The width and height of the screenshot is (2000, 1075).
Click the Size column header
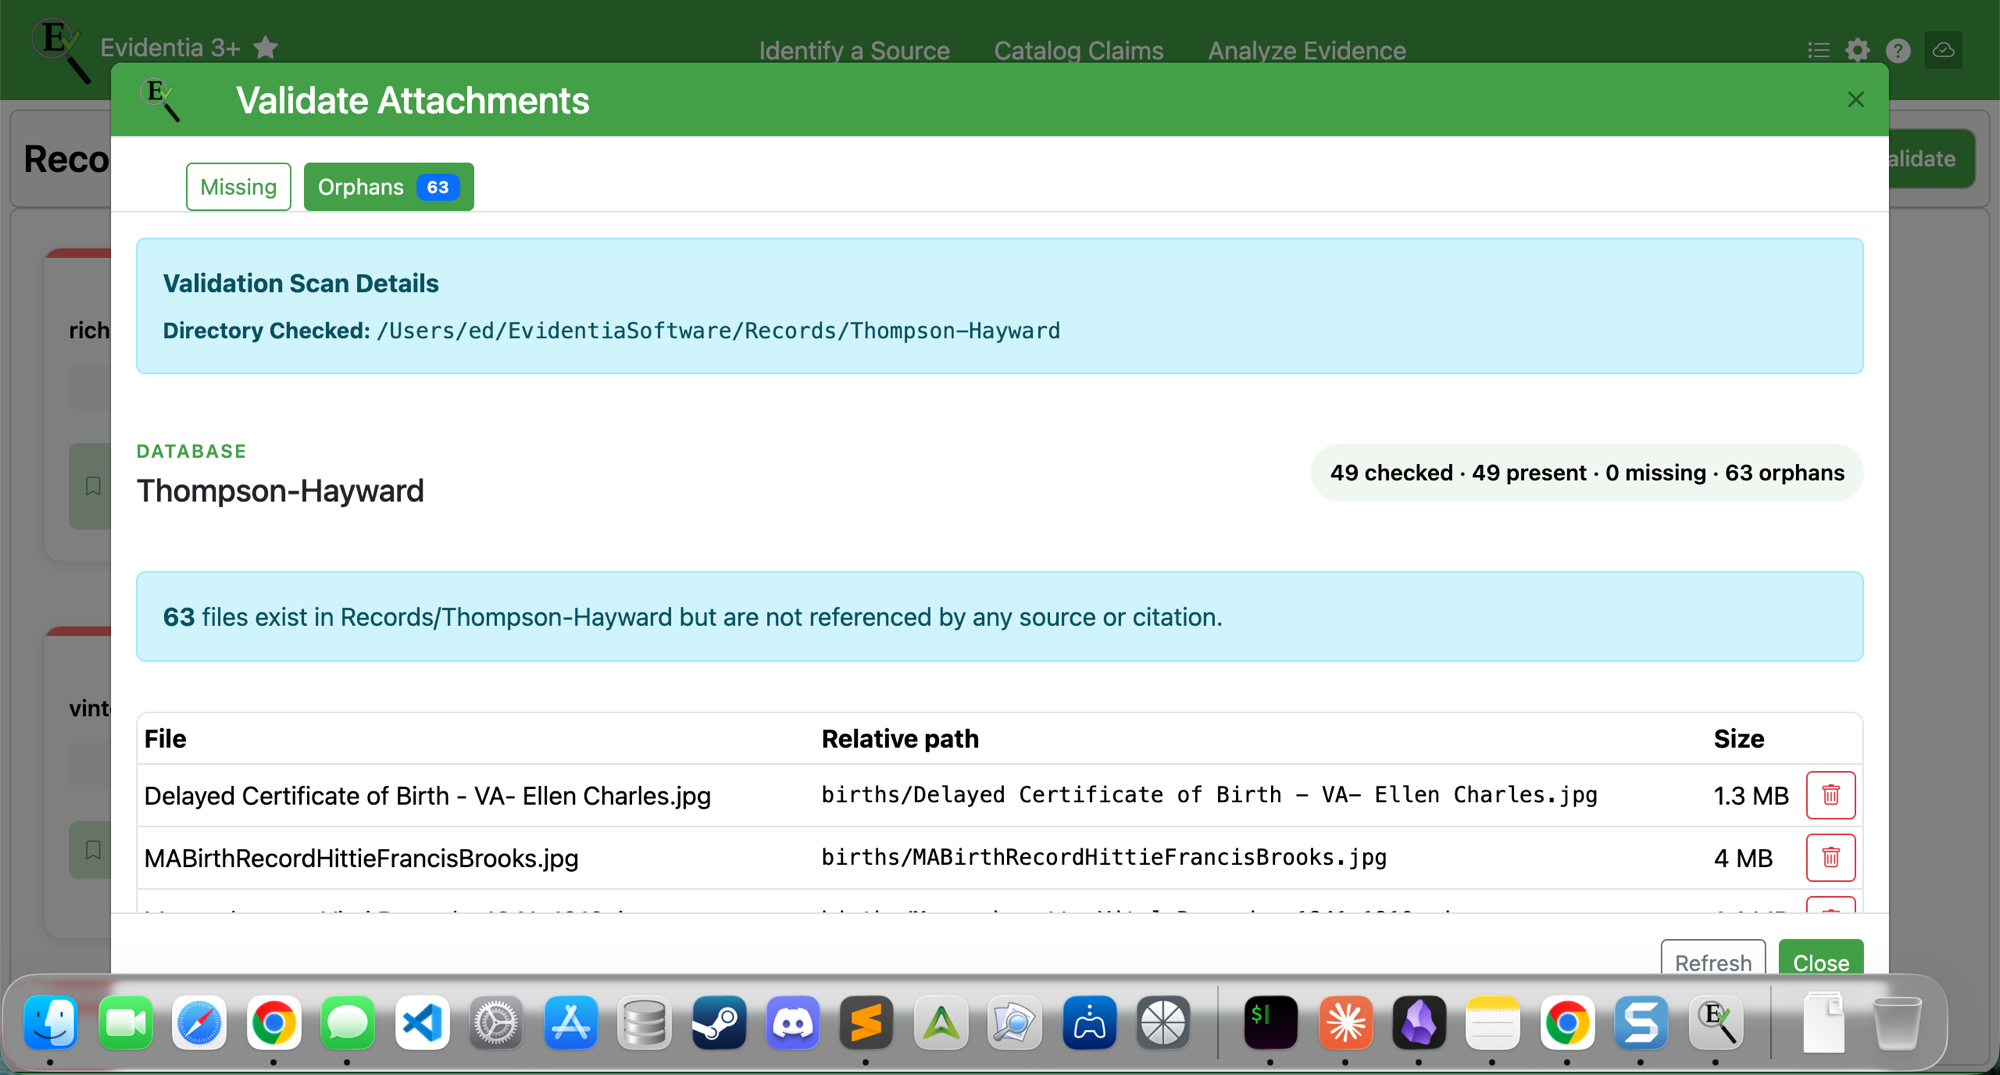click(1739, 739)
